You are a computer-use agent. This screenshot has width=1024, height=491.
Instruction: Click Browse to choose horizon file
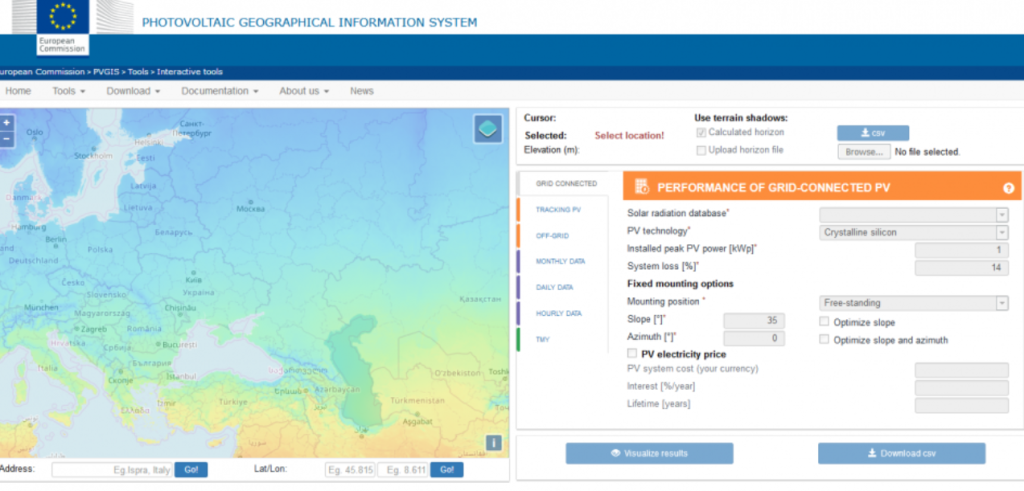pyautogui.click(x=863, y=151)
